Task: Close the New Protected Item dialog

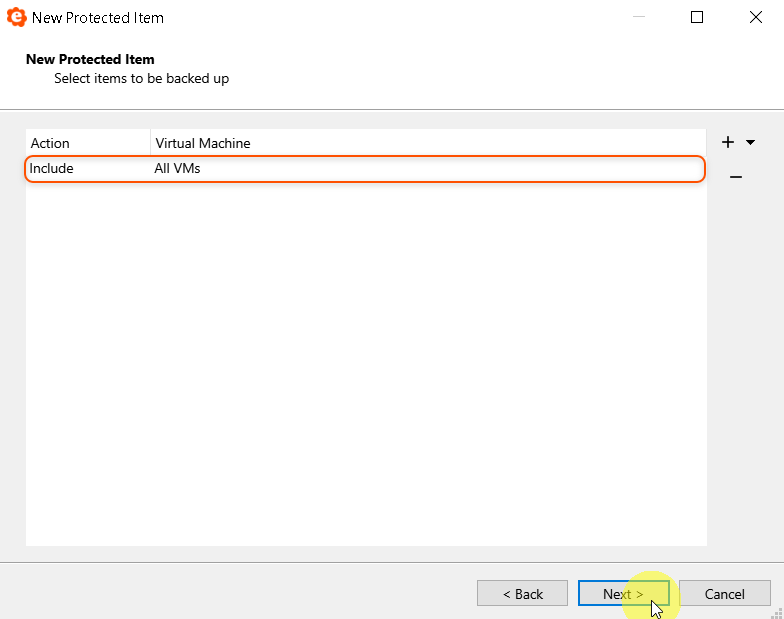Action: click(755, 17)
